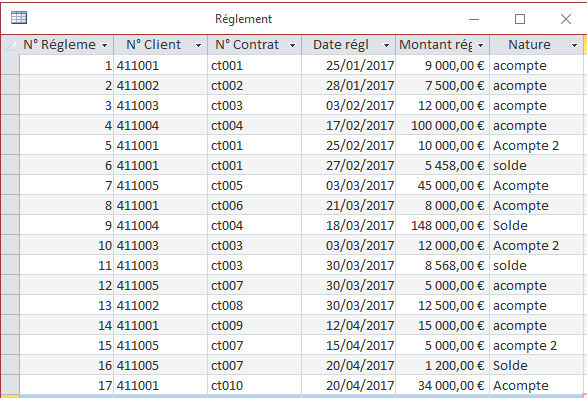Click the amount 10 000,00 €
Screen dimensions: 587x398
(442, 145)
